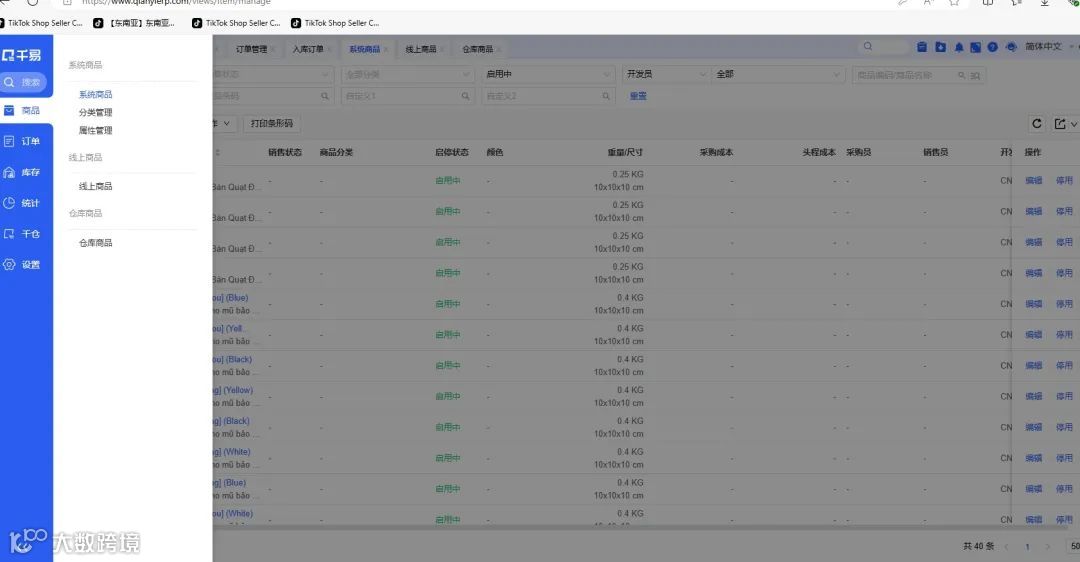Viewport: 1080px width, 562px height.
Task: Open the 库存 section in the sidebar
Action: pyautogui.click(x=22, y=172)
